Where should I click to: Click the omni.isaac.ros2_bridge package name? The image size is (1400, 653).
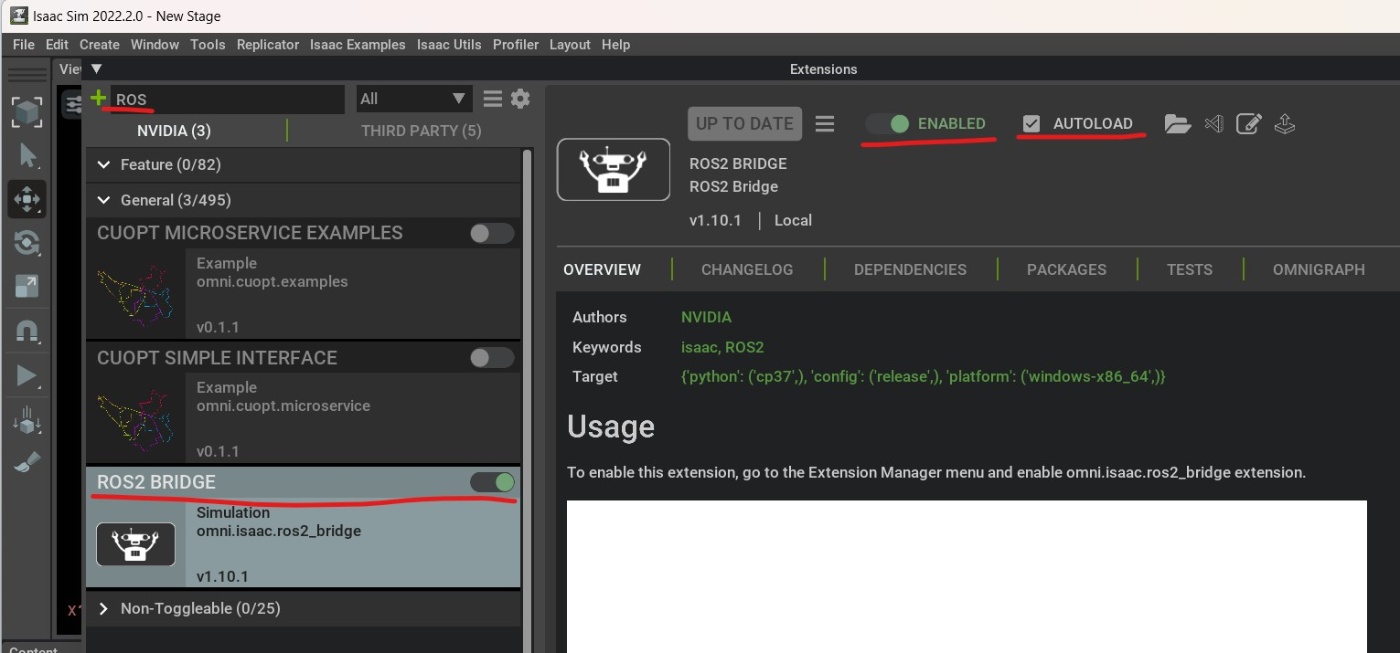pos(279,531)
